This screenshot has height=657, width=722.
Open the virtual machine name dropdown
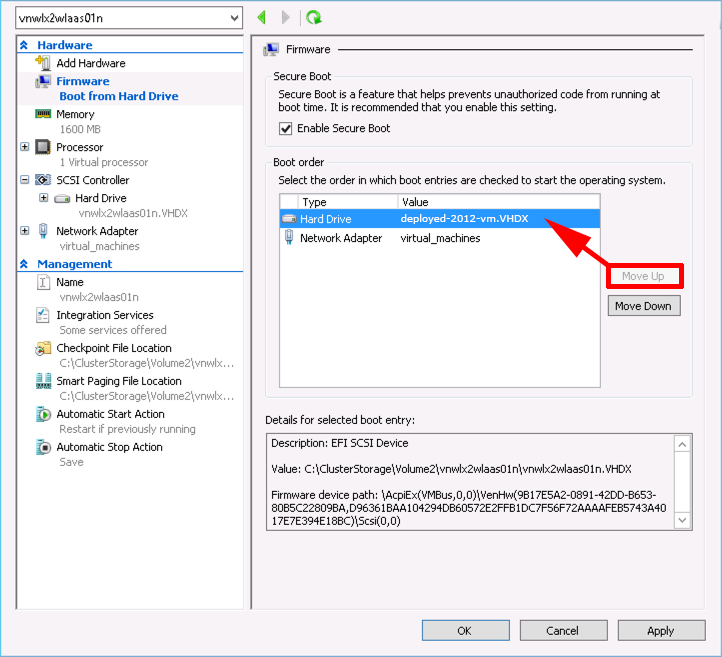(234, 18)
